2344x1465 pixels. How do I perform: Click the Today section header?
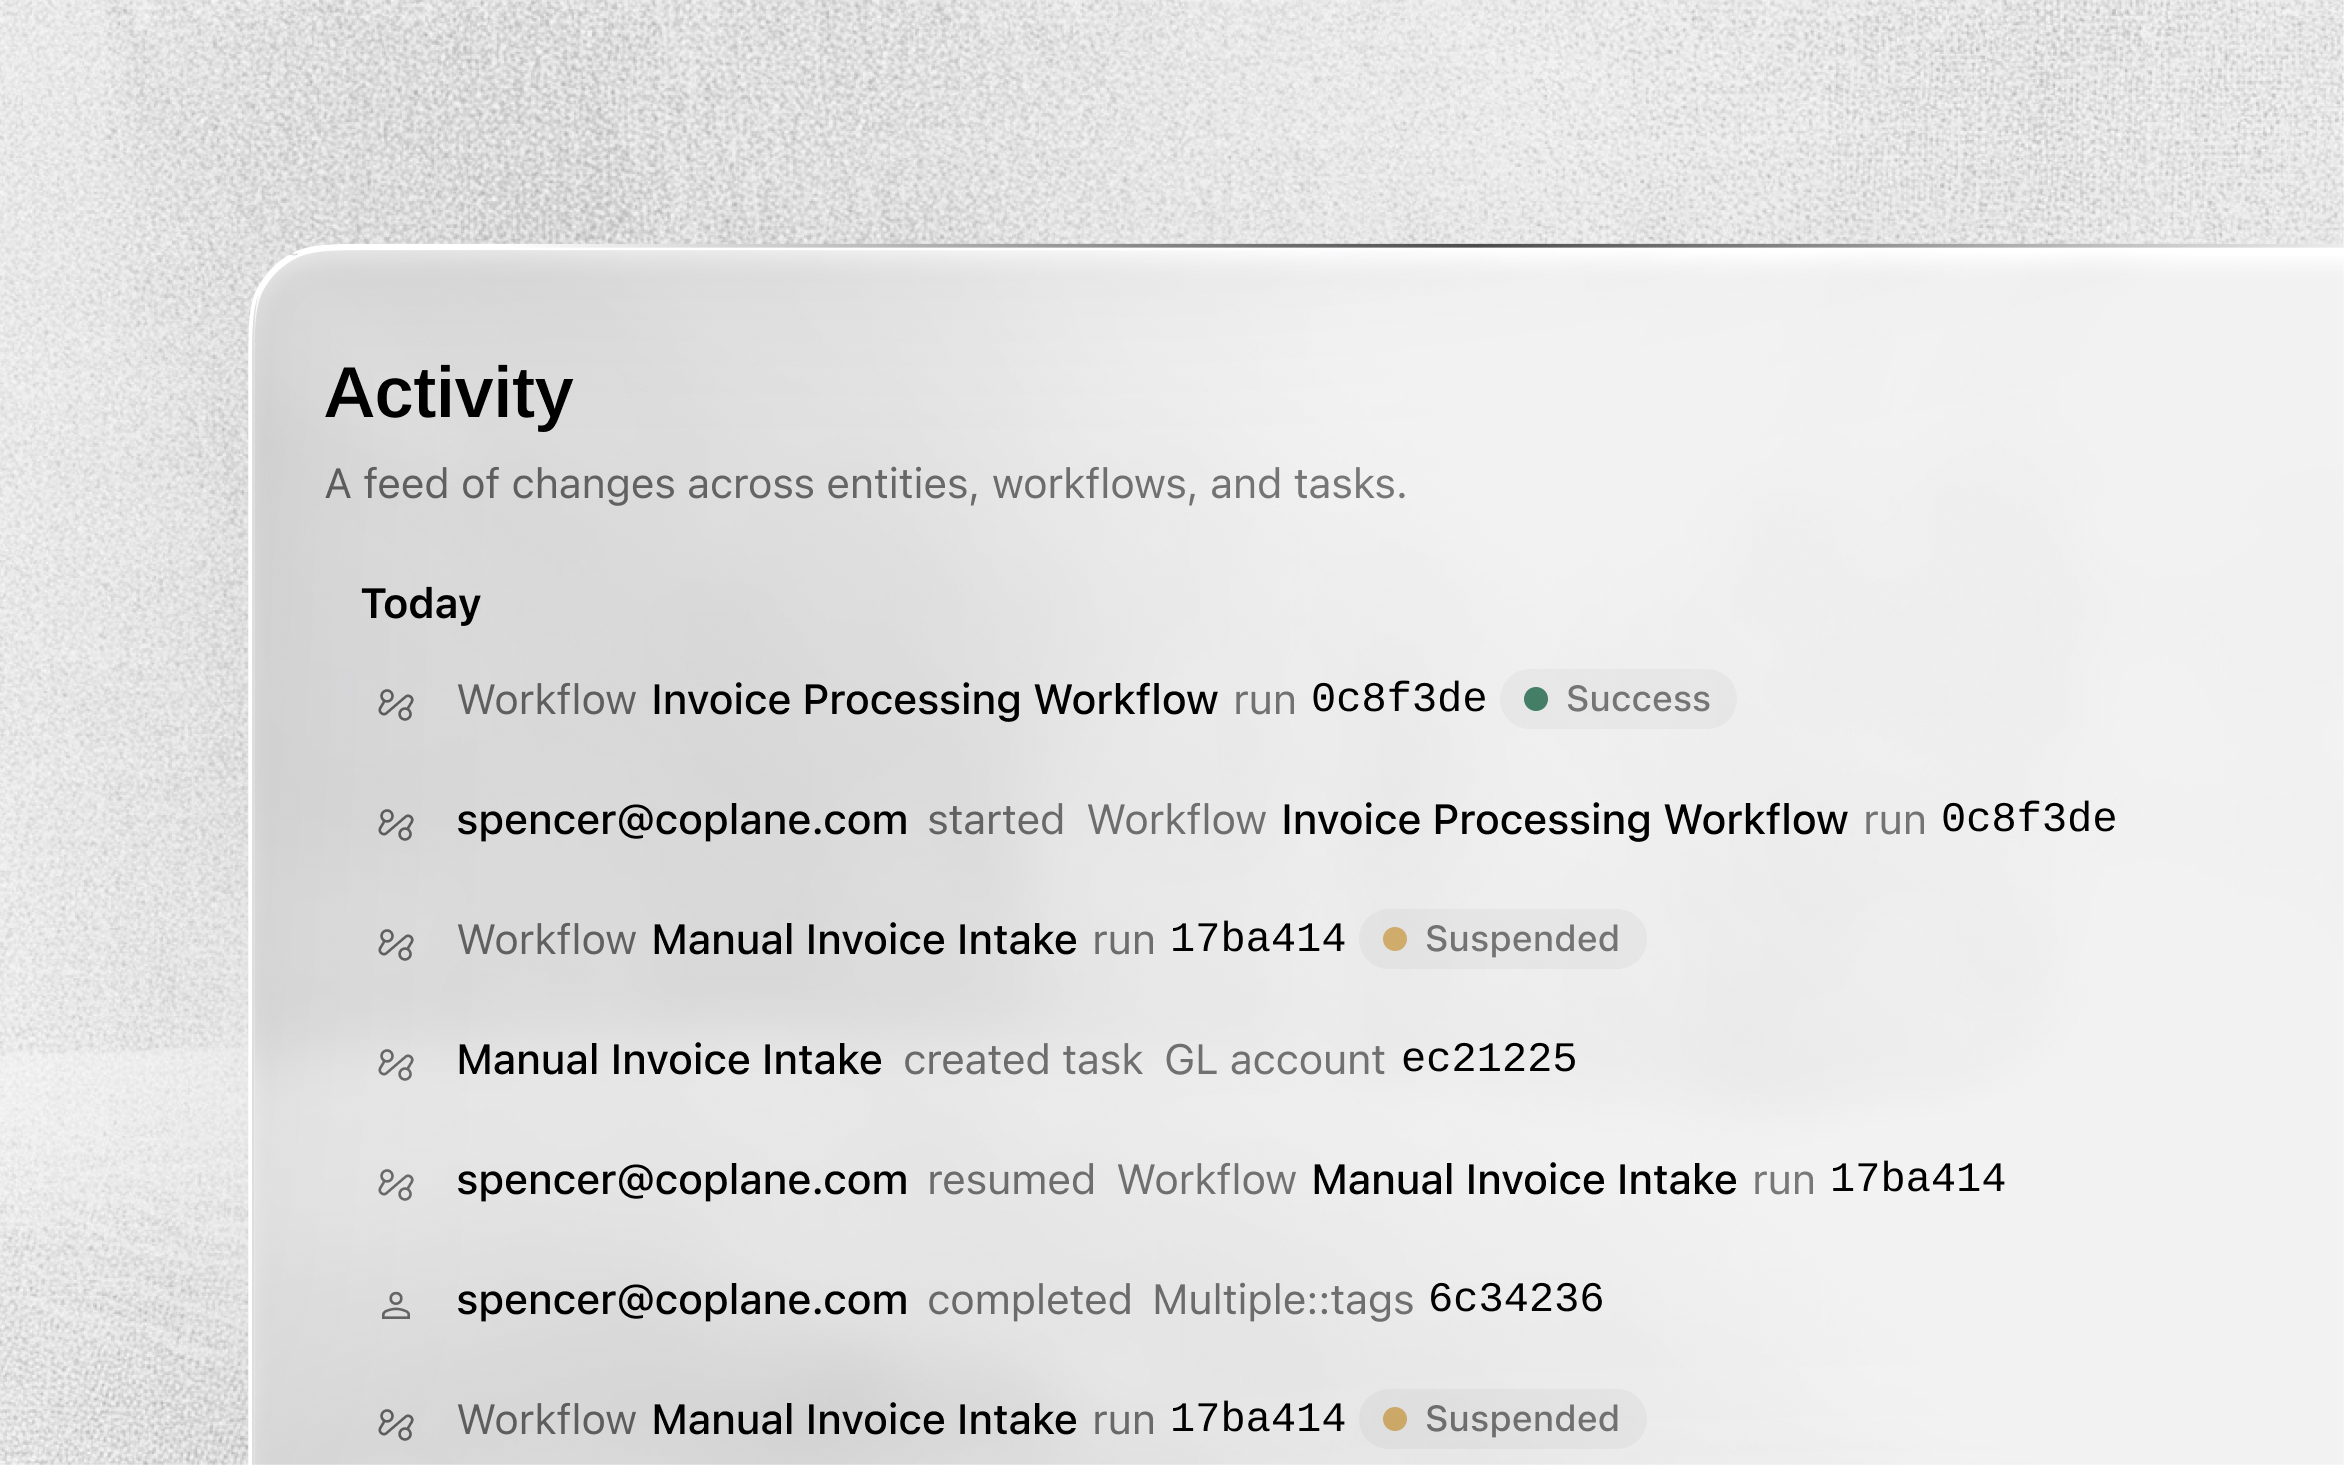[x=421, y=604]
